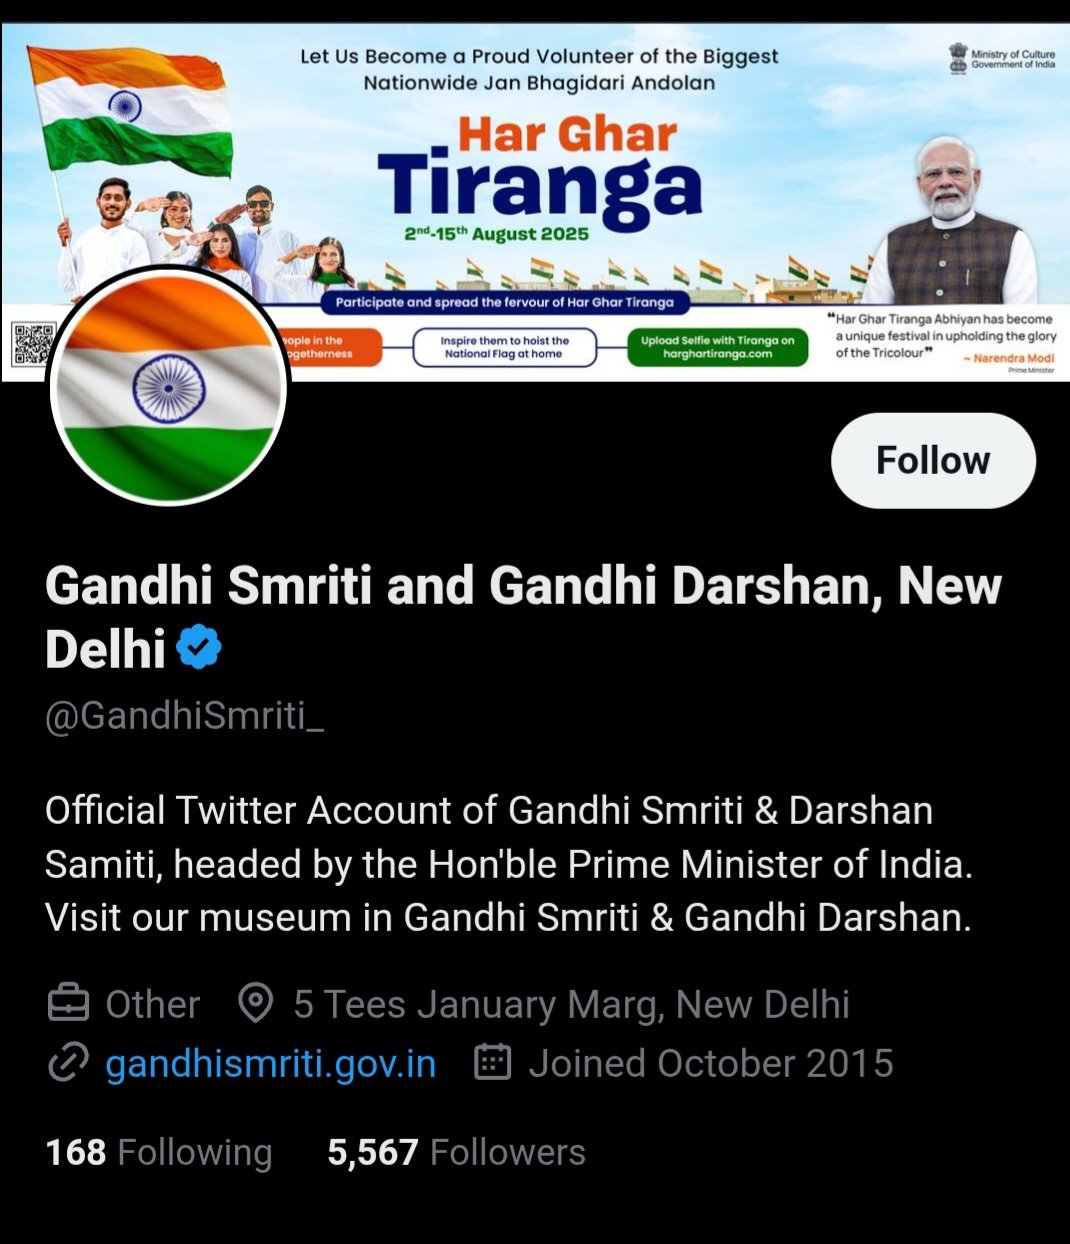Click the calendar joined-date icon

pos(492,1062)
